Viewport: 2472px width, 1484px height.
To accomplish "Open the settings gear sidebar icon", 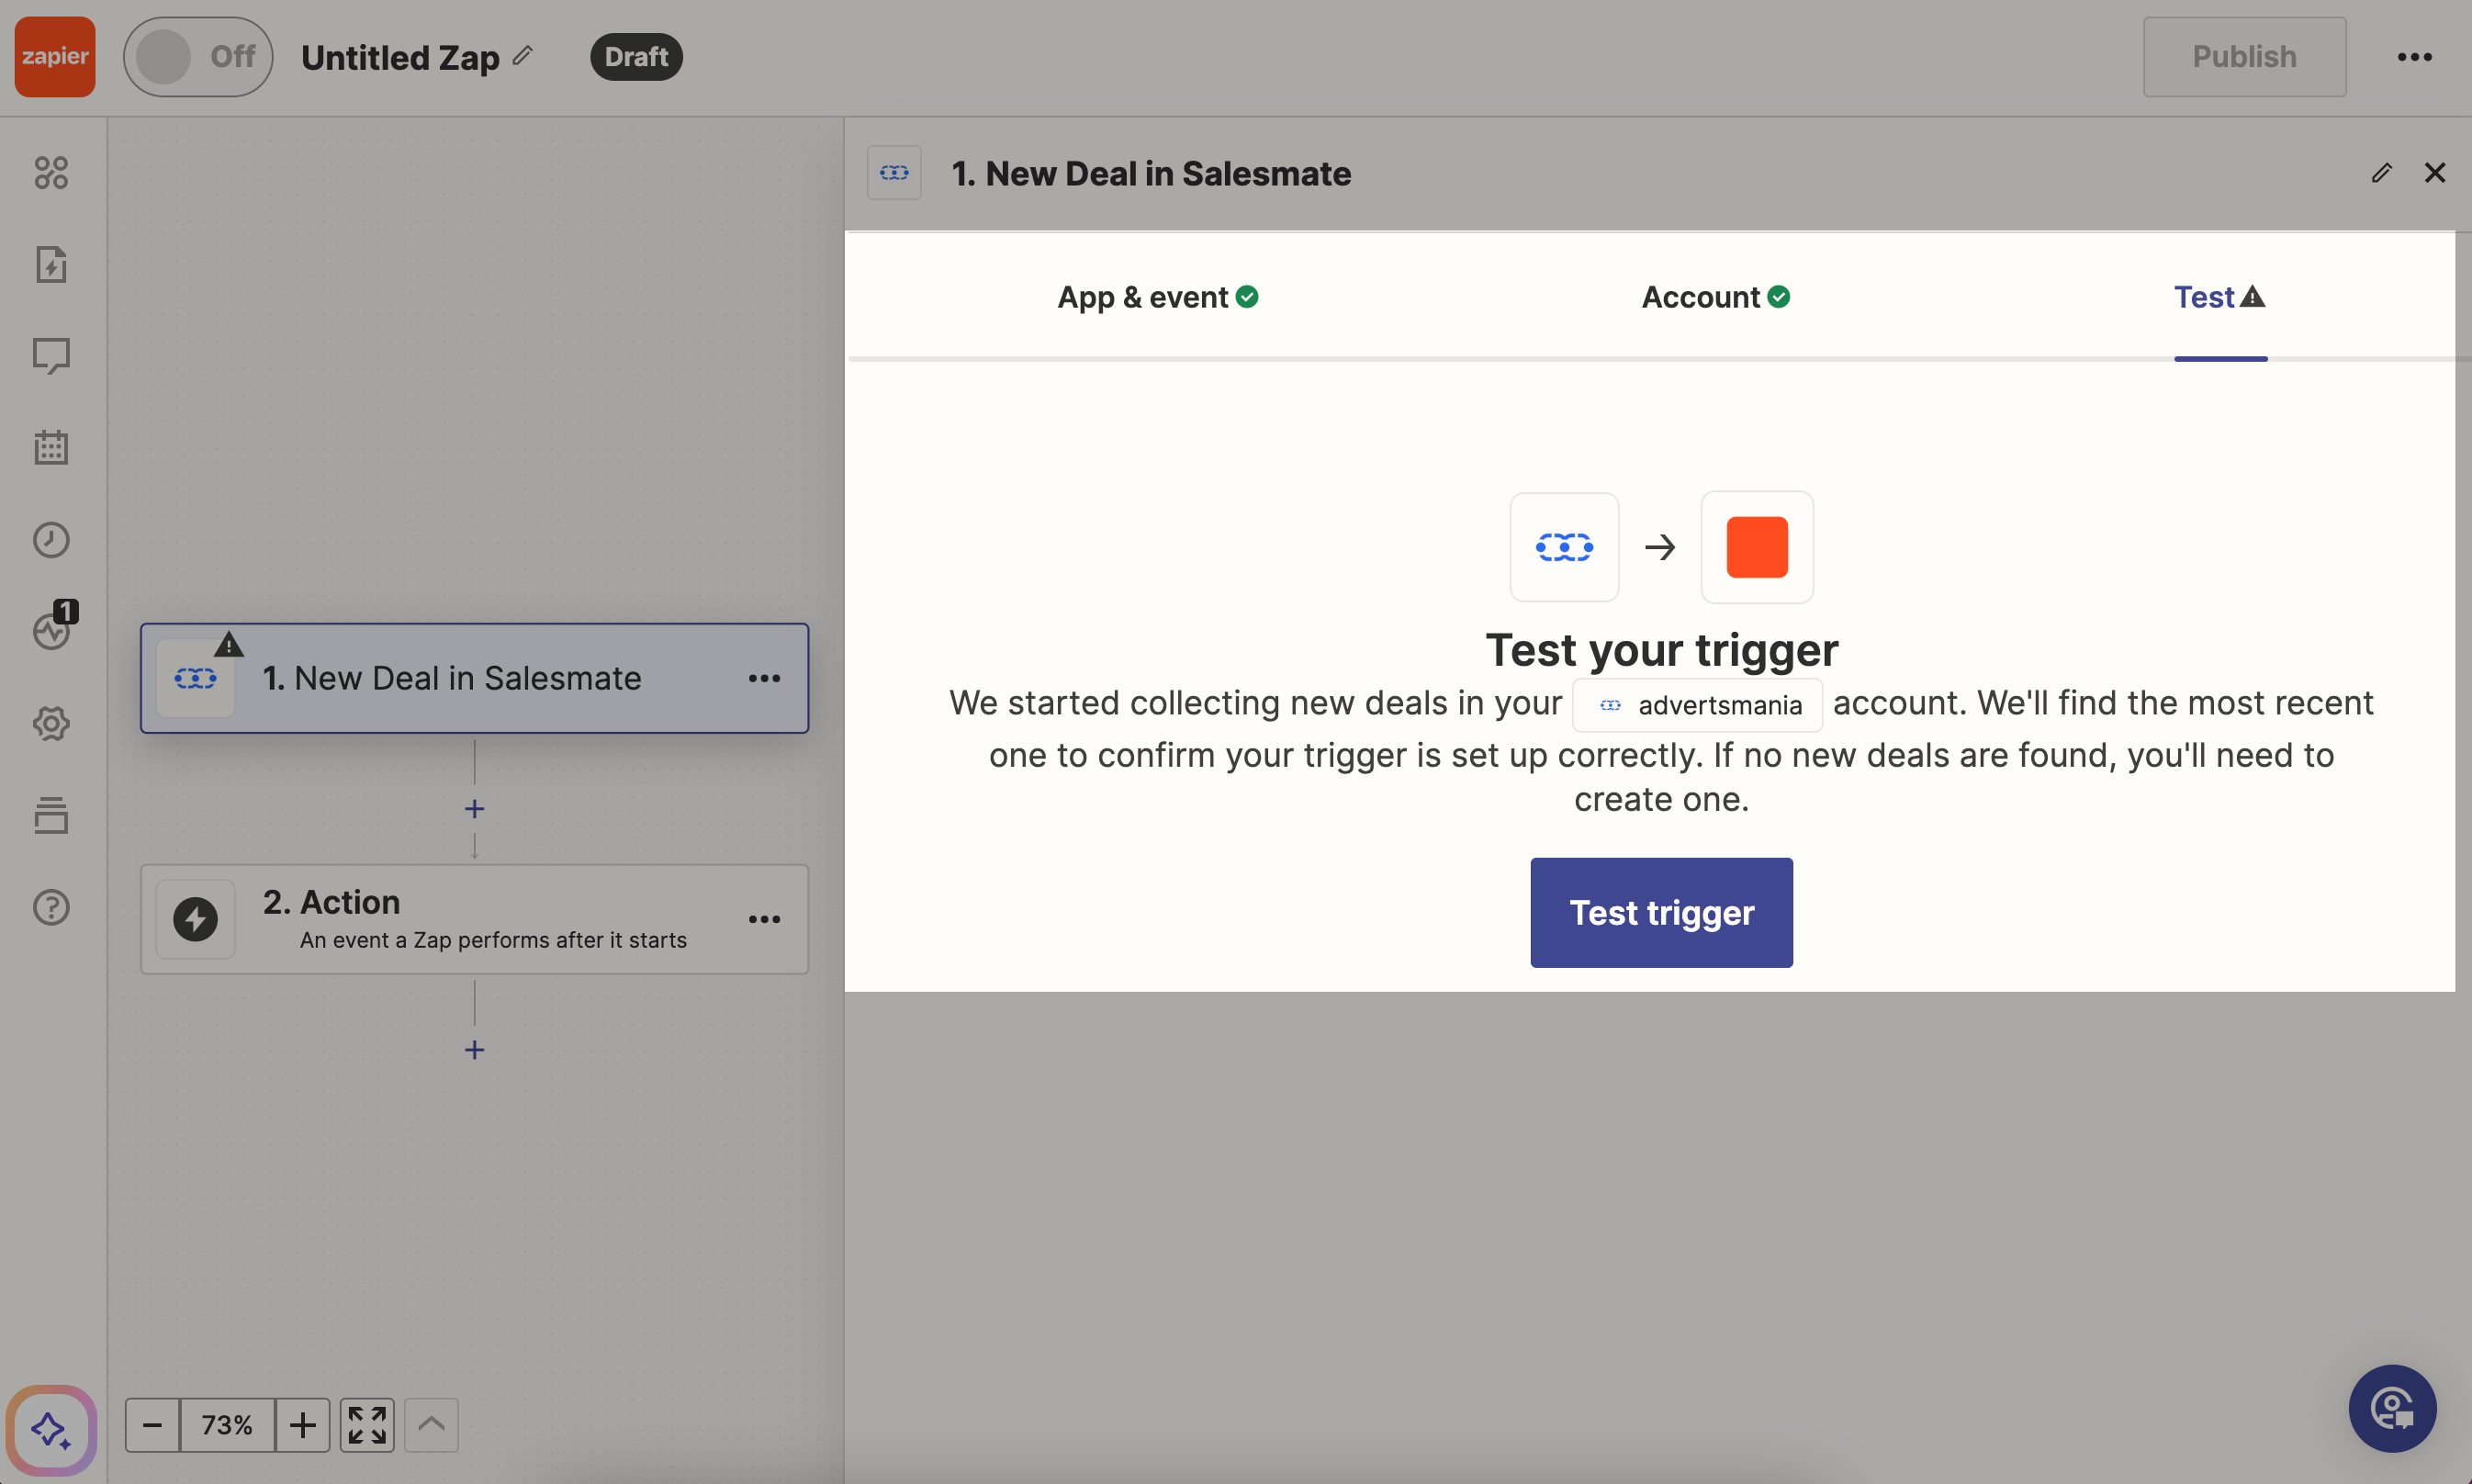I will coord(51,723).
